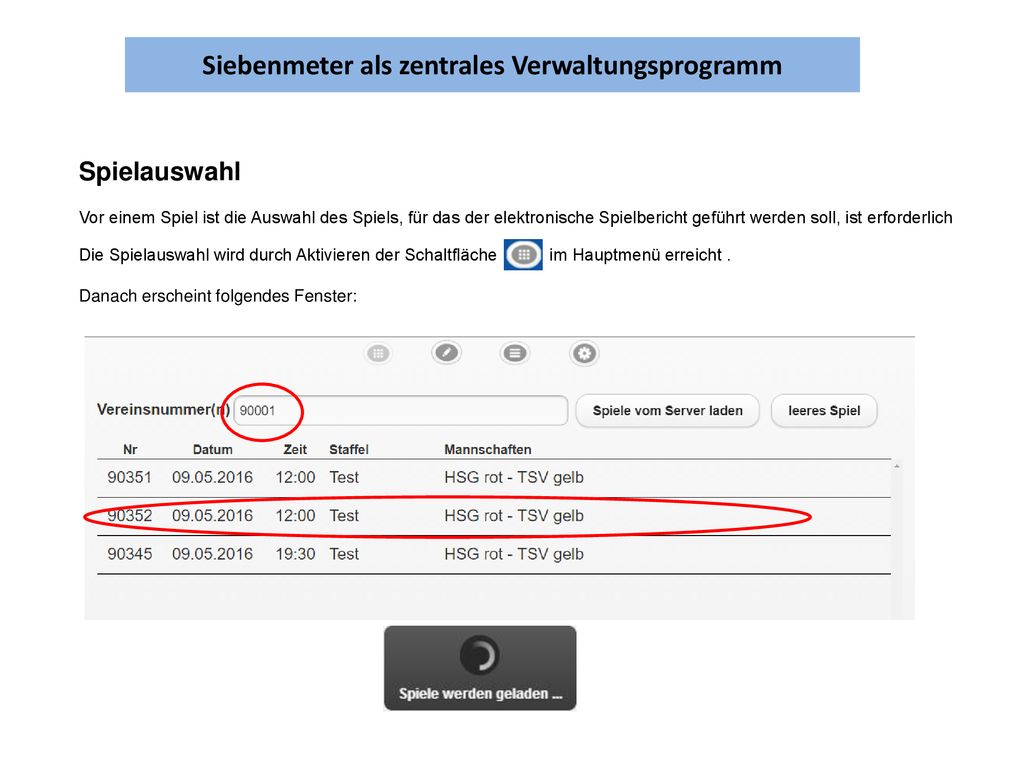This screenshot has height=768, width=1024.
Task: Click Siebenmeter als zentrales Verwaltungsprogramm title
Action: pos(492,65)
